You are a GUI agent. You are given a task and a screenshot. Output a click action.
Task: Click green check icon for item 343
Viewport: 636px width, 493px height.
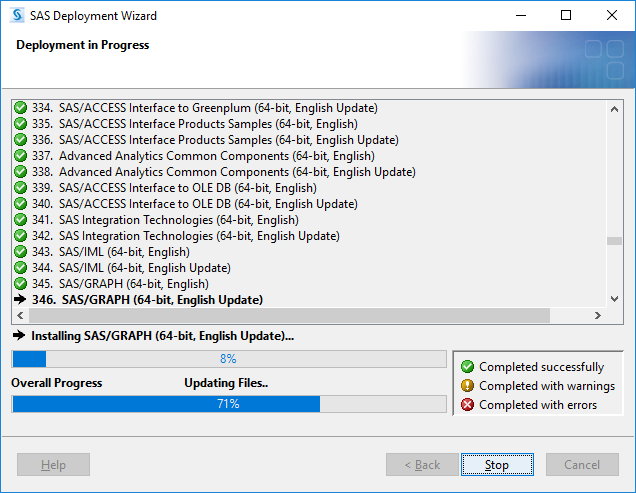20,252
